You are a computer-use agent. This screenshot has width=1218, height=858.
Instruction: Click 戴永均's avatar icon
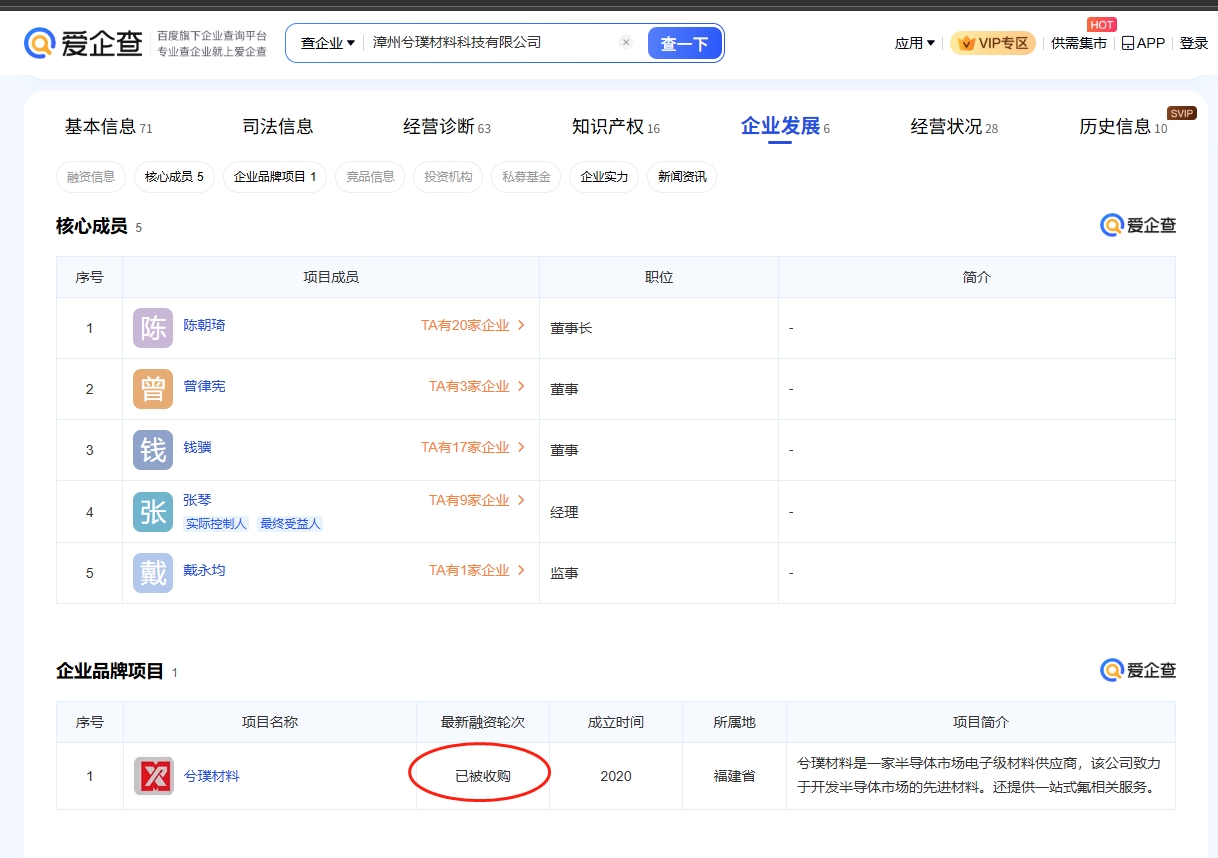click(x=153, y=573)
